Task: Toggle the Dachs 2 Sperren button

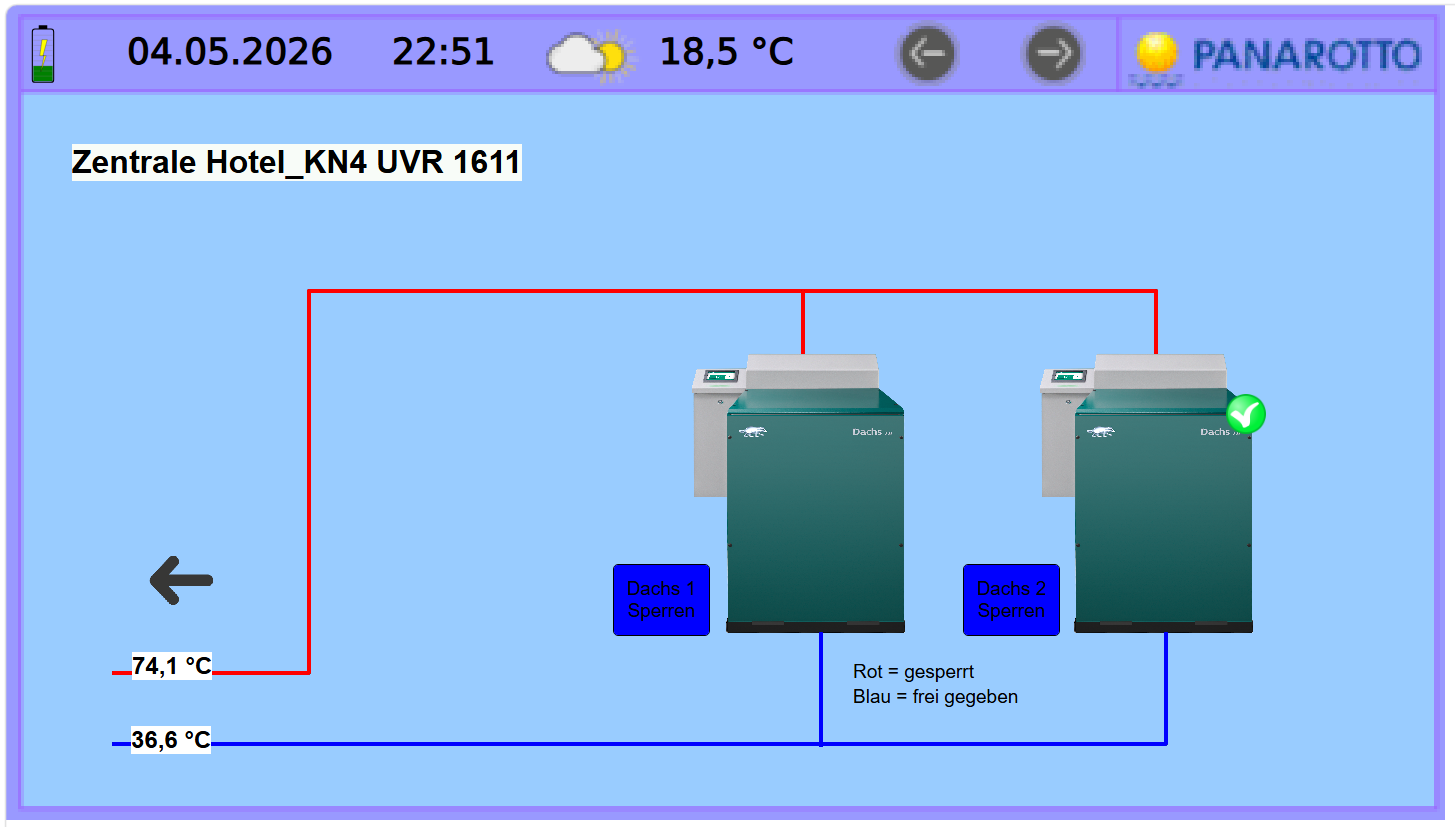Action: click(1011, 600)
